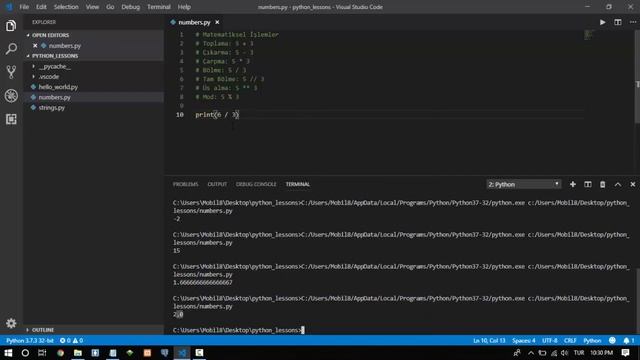The image size is (640, 360).
Task: Open notifications bell in status bar
Action: tap(629, 340)
